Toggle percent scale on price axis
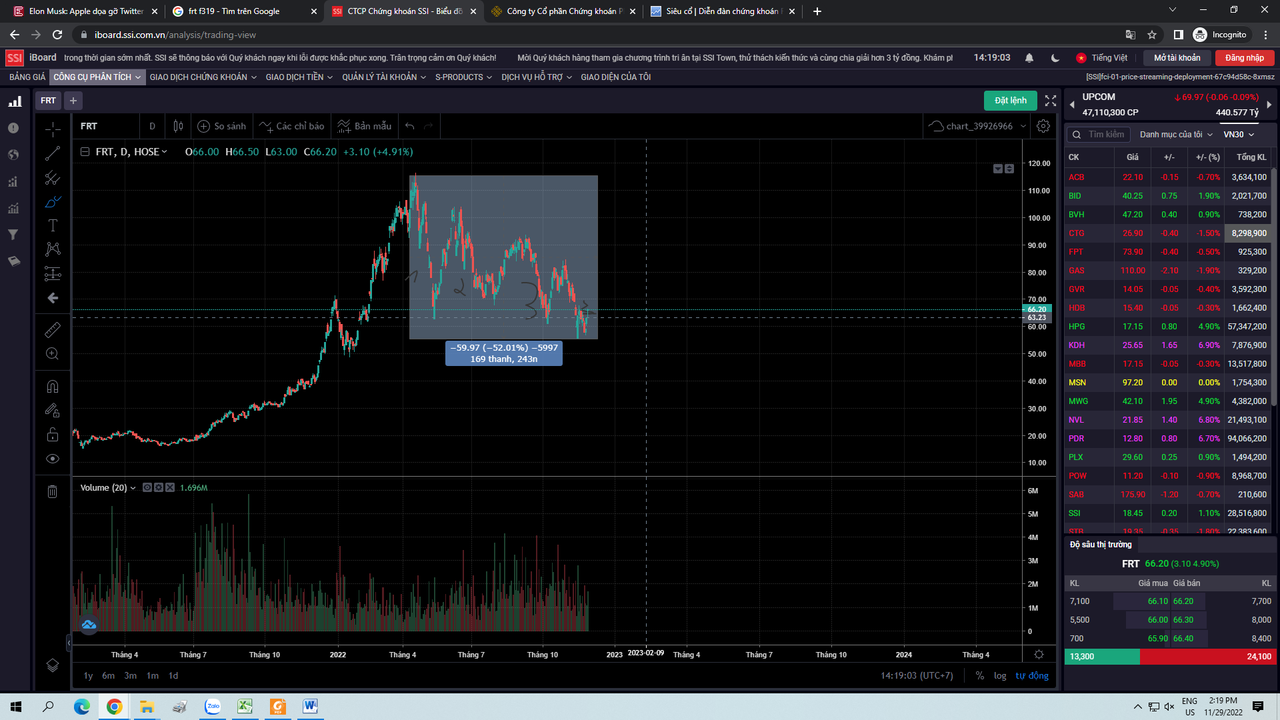1280x720 pixels. tap(979, 675)
